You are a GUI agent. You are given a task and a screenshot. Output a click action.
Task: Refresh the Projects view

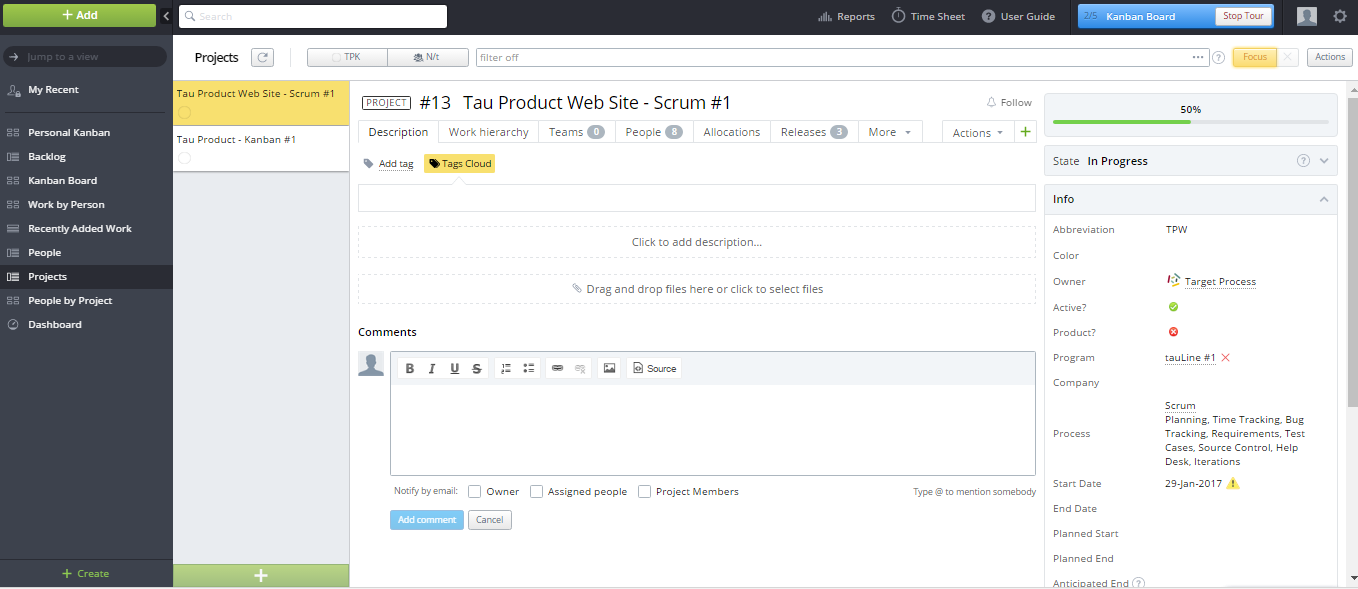[x=262, y=57]
